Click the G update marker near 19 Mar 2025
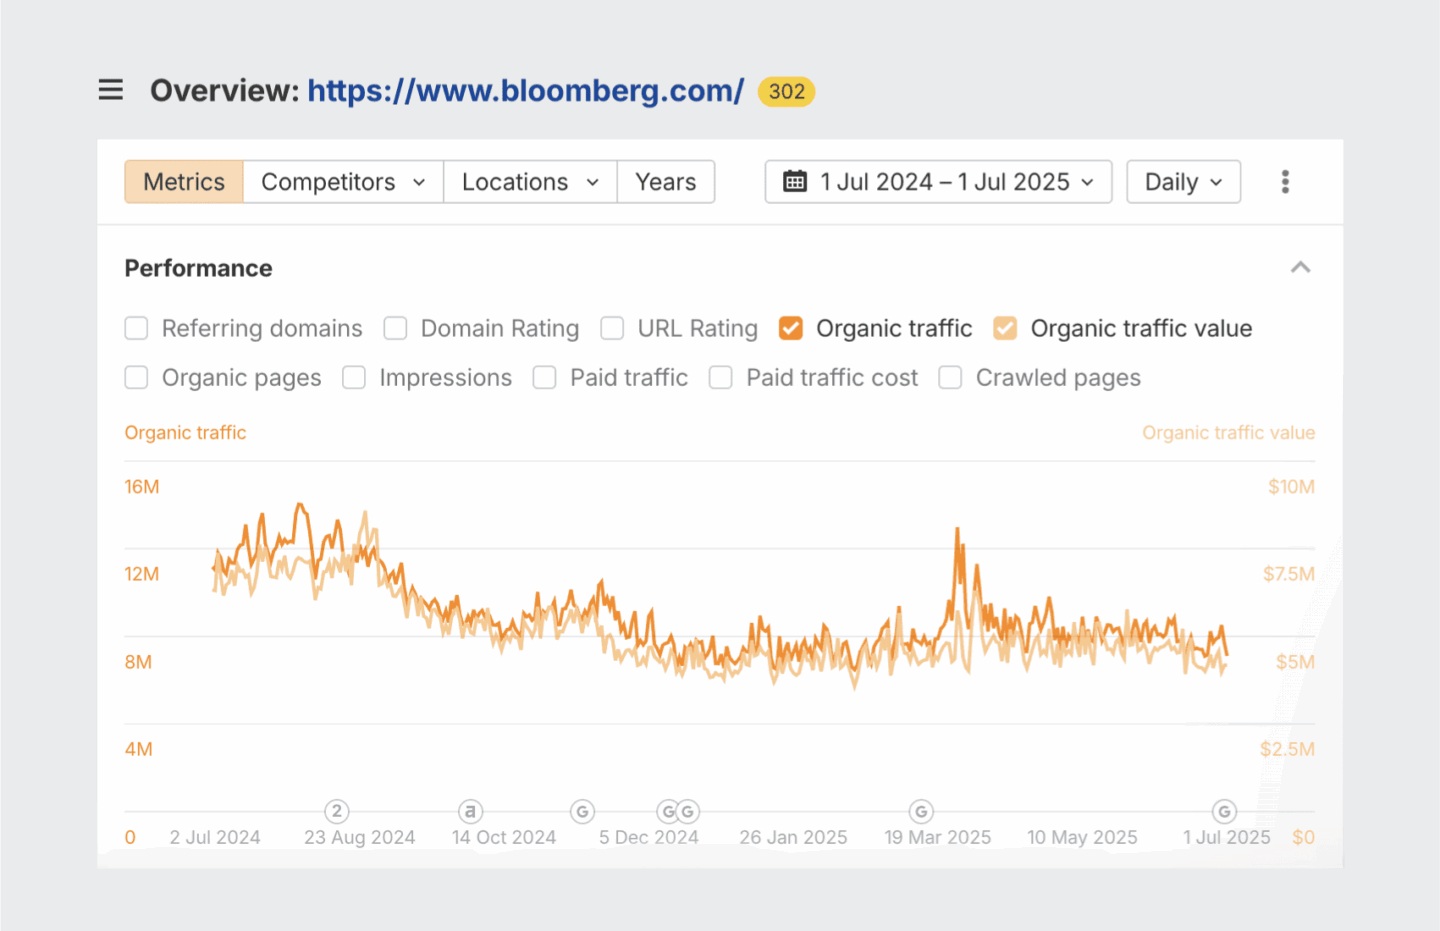1440x931 pixels. 921,811
